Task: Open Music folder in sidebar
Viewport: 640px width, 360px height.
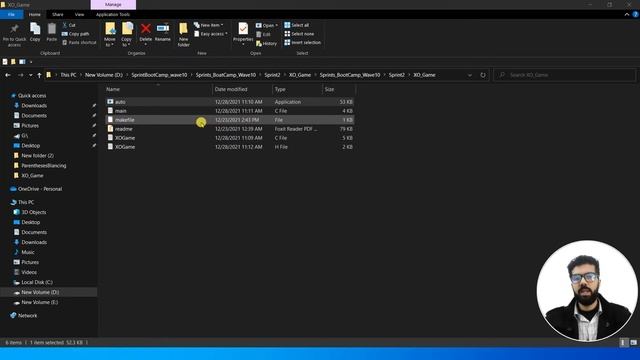Action: click(x=28, y=252)
